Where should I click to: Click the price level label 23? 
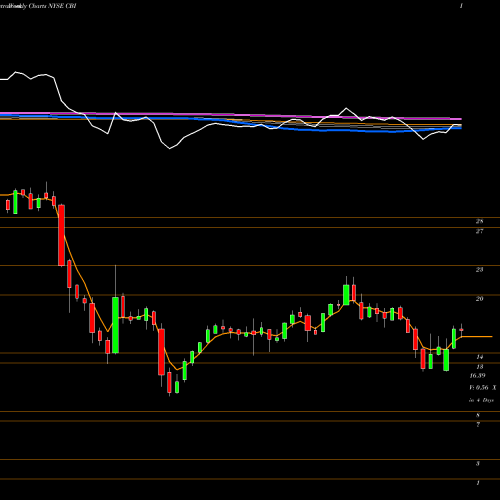point(479,269)
